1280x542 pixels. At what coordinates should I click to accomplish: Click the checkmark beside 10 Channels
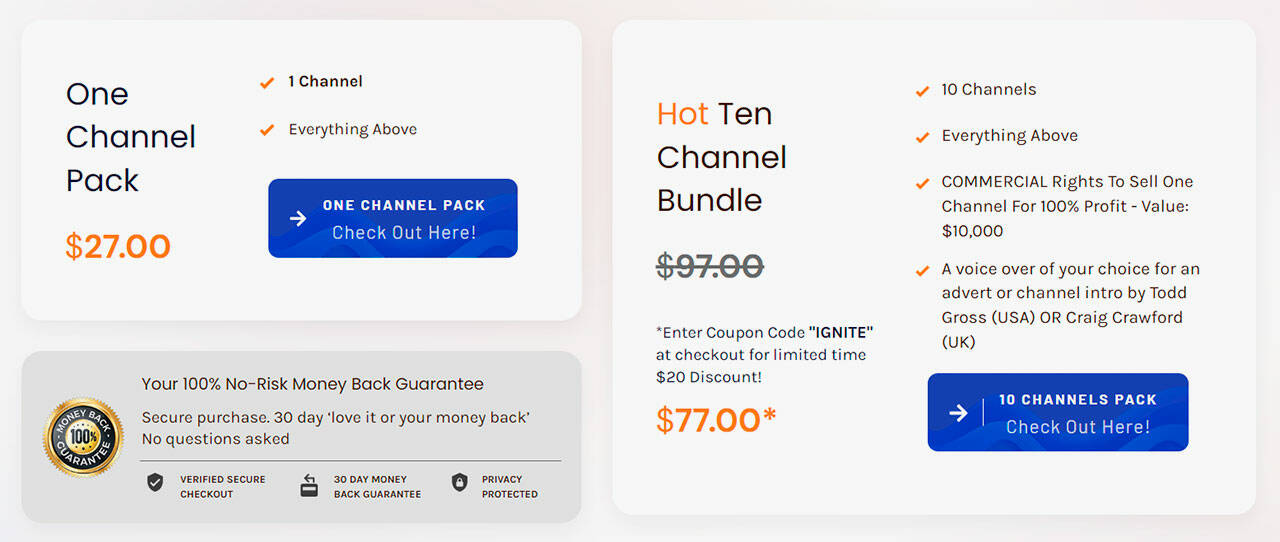pos(922,91)
